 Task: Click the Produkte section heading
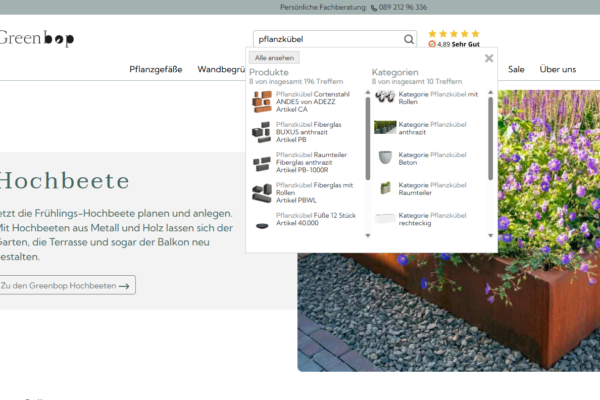[x=269, y=72]
